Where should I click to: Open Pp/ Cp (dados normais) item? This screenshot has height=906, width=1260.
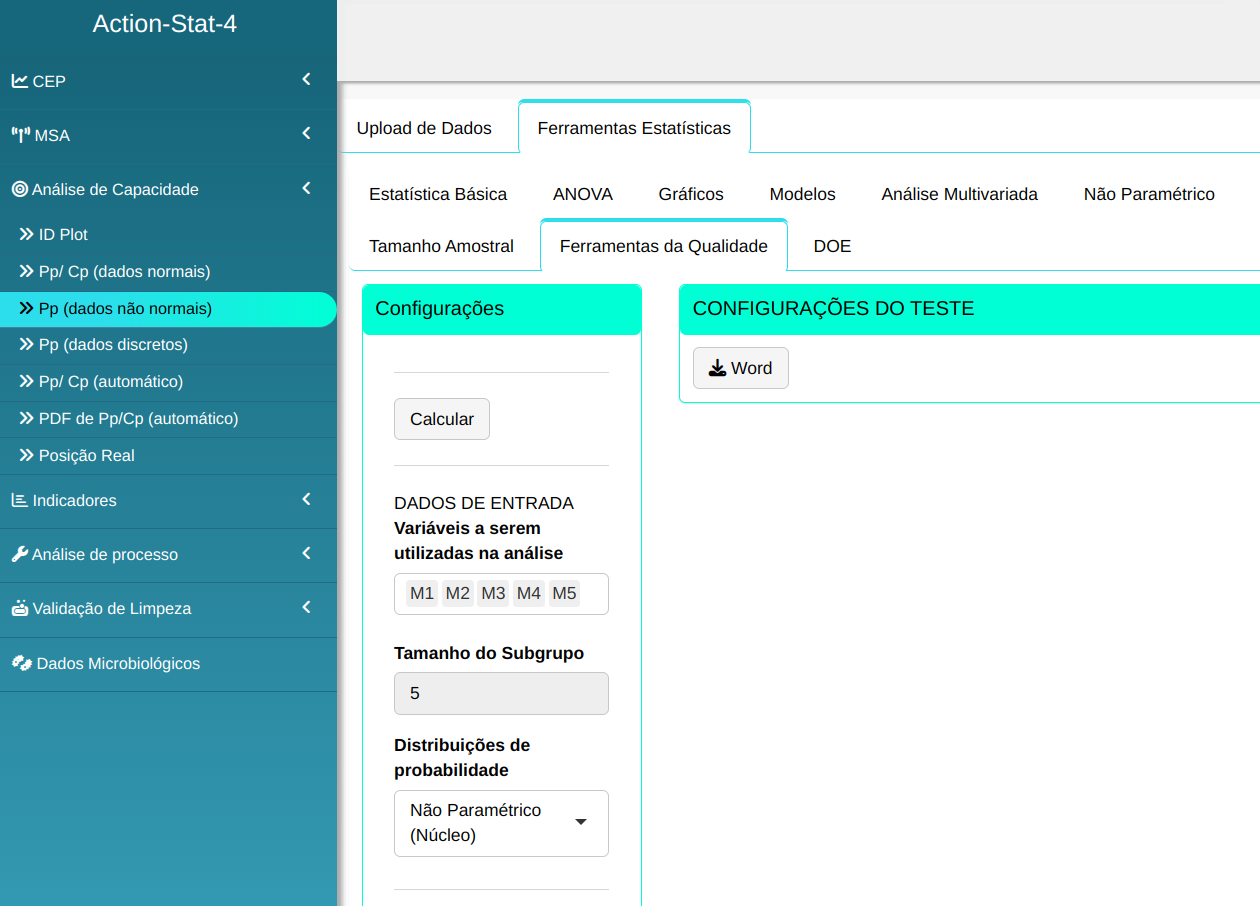pos(124,271)
